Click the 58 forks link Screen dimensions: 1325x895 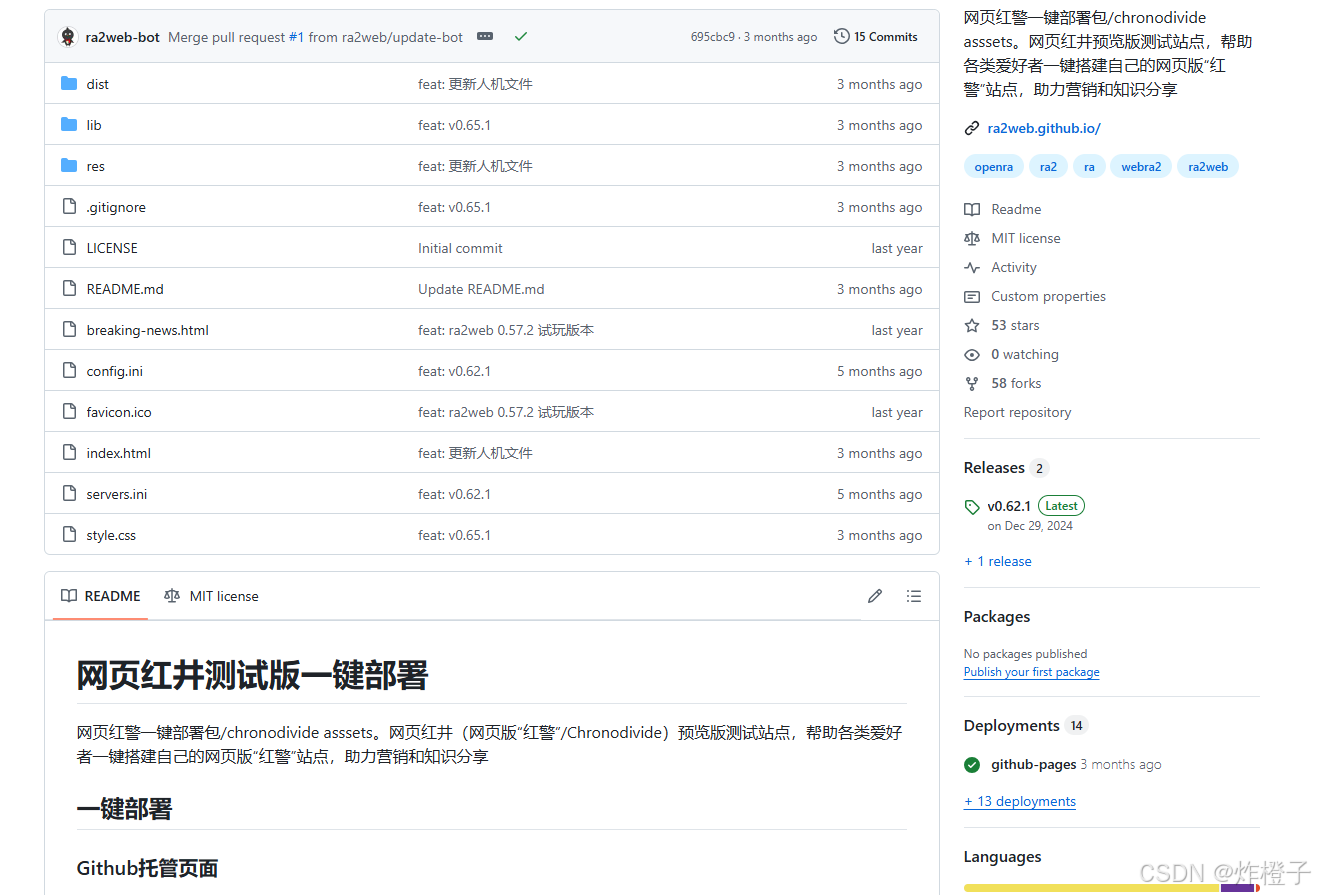pyautogui.click(x=1003, y=383)
